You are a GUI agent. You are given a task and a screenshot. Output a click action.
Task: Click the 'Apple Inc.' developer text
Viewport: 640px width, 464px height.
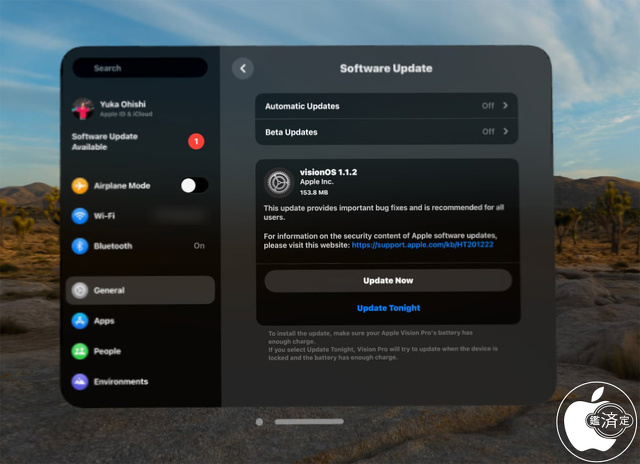tap(317, 182)
